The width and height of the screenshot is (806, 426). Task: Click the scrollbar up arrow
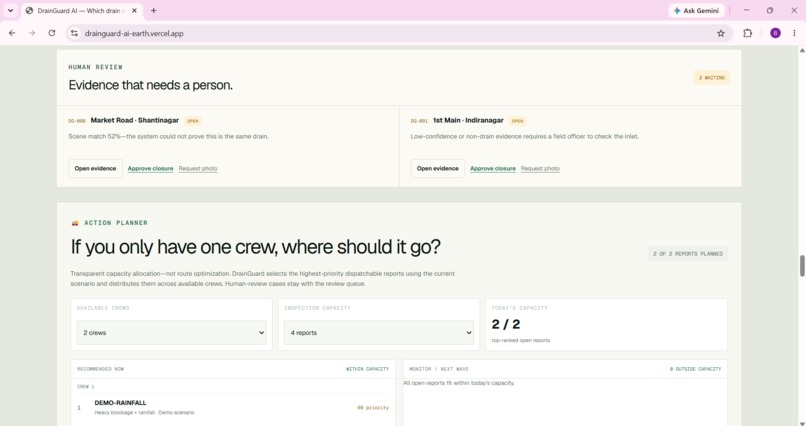(801, 50)
